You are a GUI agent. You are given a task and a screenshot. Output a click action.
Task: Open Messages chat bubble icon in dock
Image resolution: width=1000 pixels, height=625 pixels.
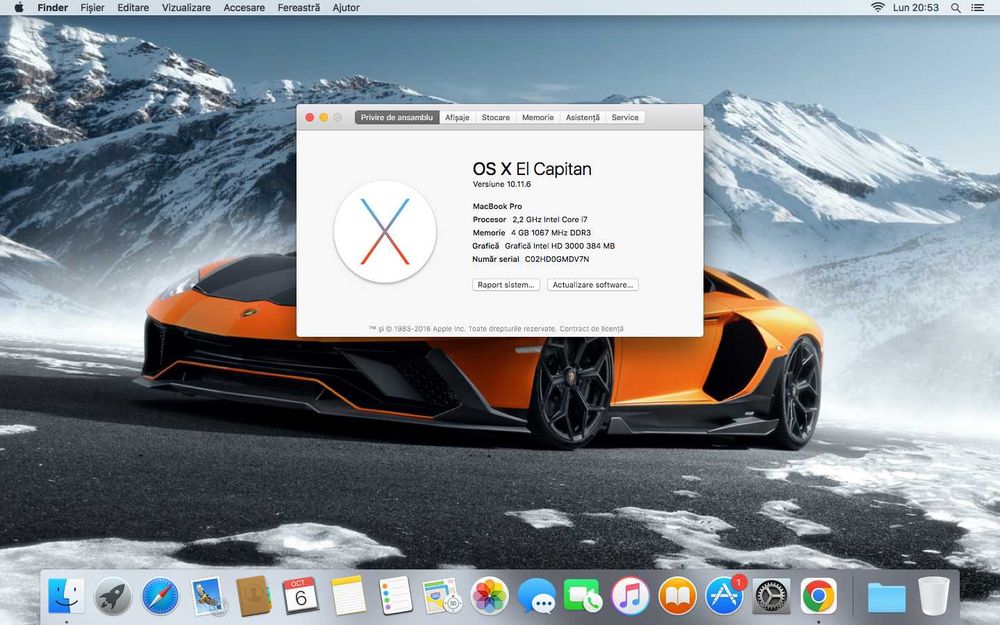click(536, 597)
